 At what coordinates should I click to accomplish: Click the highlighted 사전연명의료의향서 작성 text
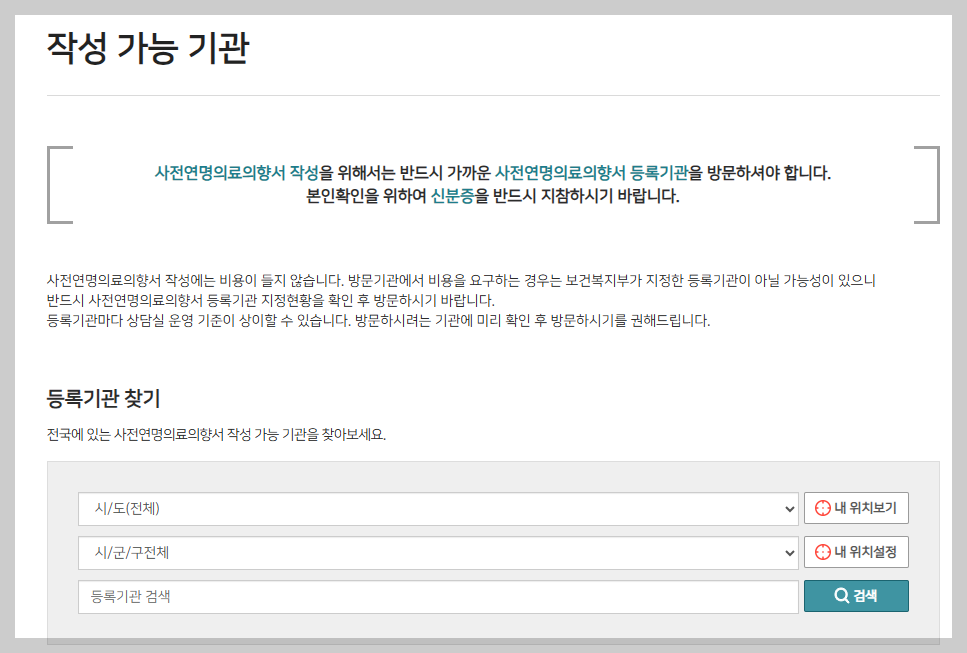(237, 173)
